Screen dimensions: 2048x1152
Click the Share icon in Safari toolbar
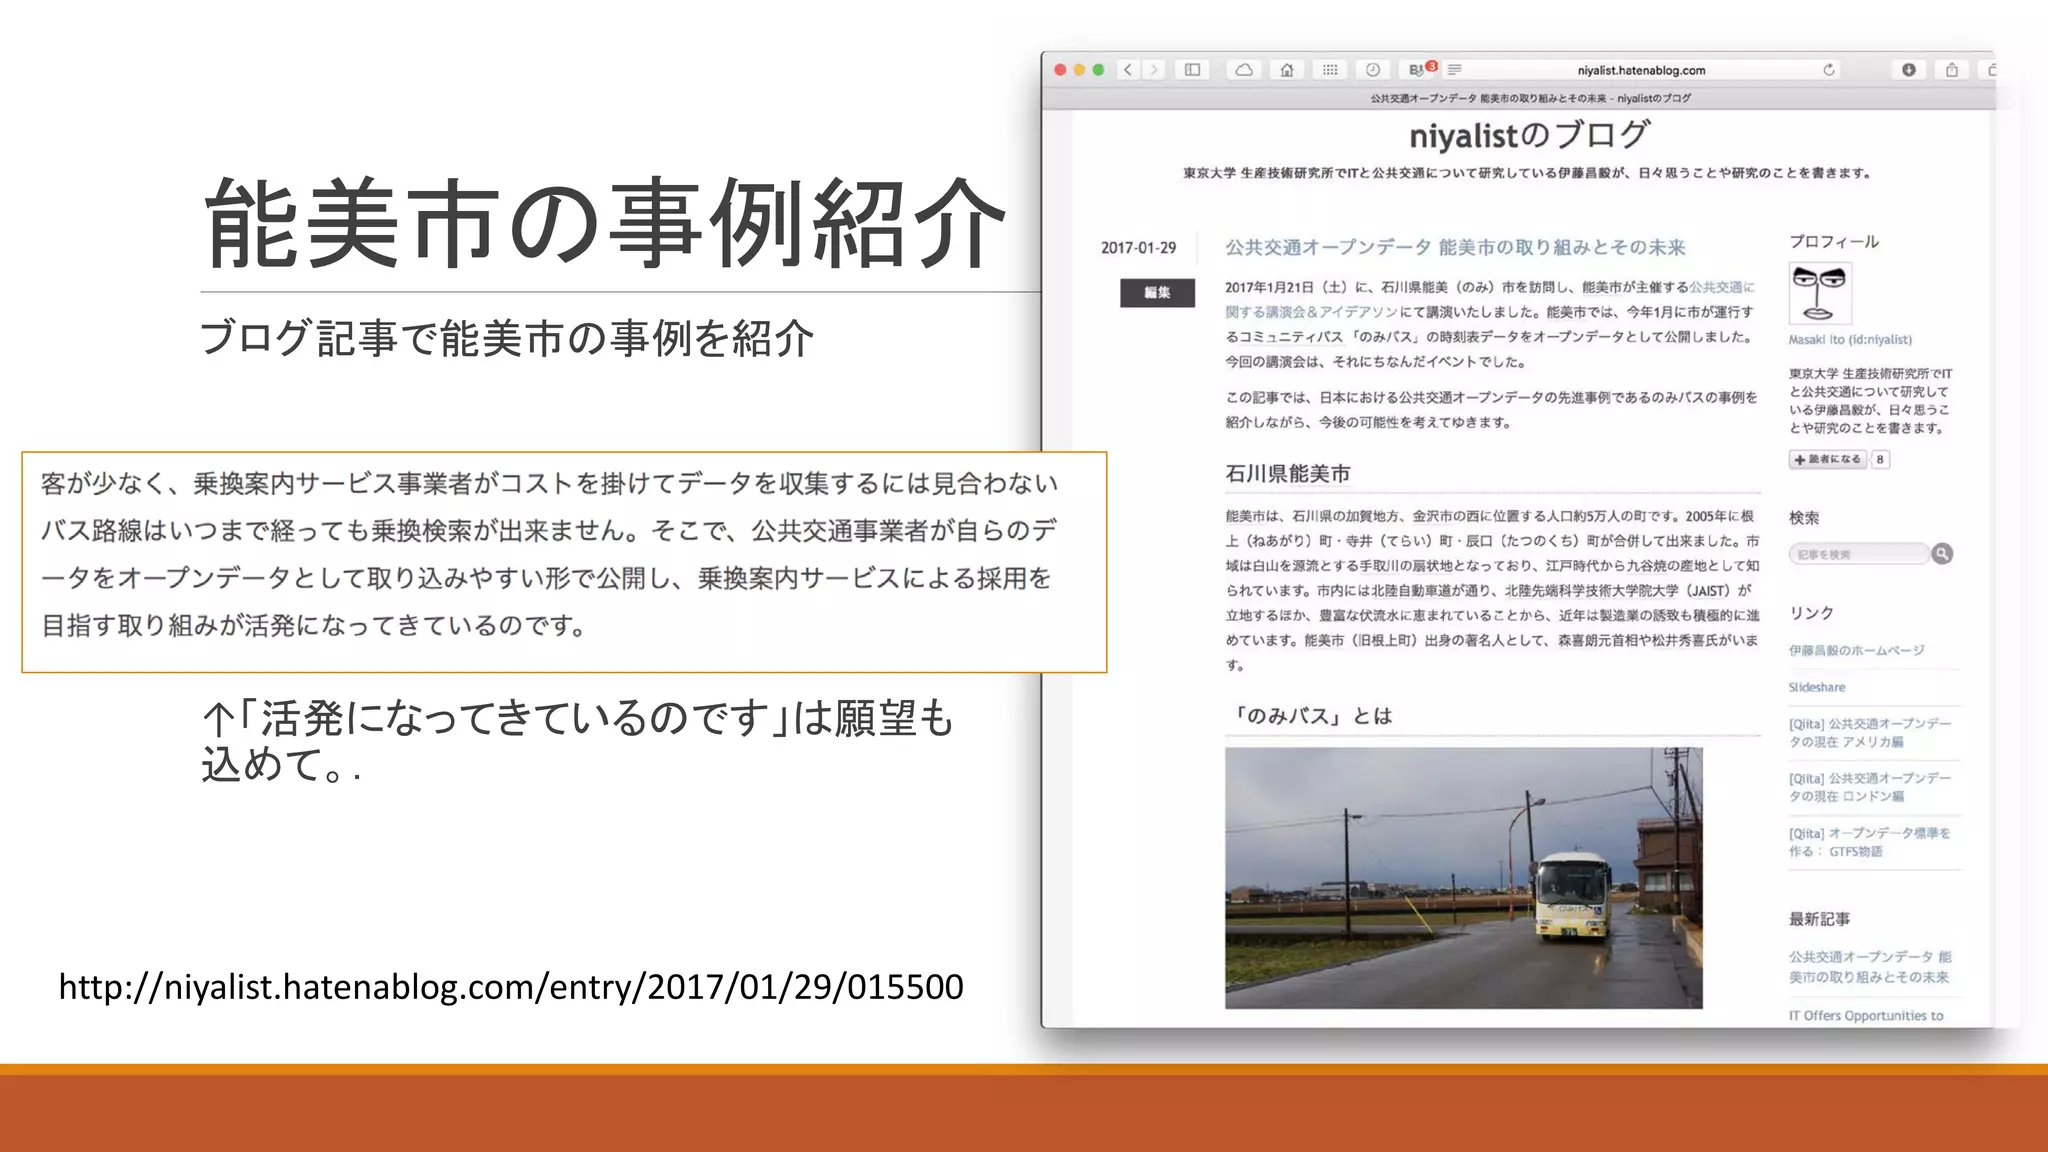[1952, 70]
